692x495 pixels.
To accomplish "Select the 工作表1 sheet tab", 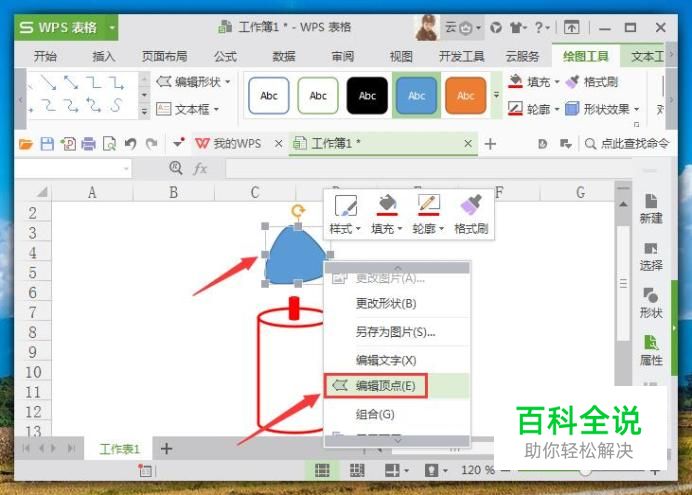I will click(120, 449).
